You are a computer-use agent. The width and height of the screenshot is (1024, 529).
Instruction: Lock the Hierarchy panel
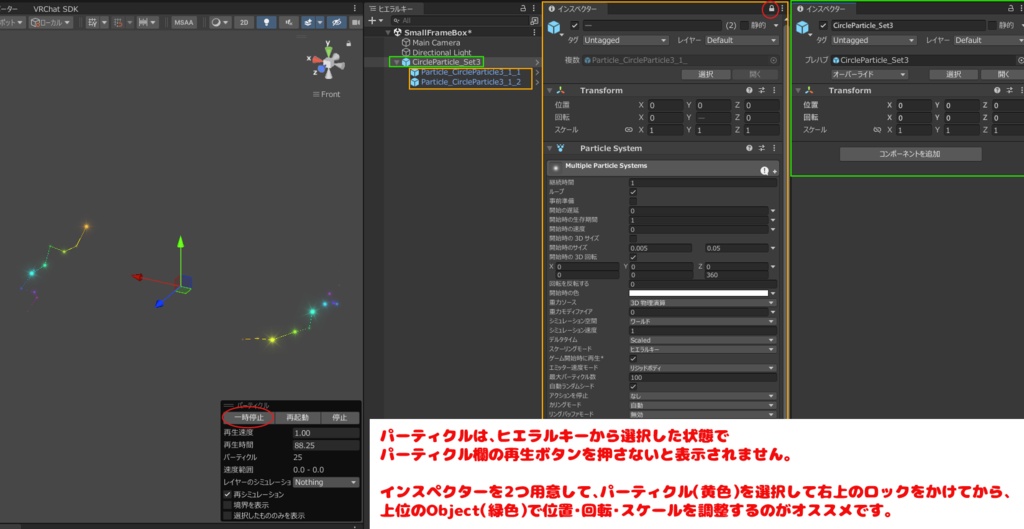coord(523,8)
